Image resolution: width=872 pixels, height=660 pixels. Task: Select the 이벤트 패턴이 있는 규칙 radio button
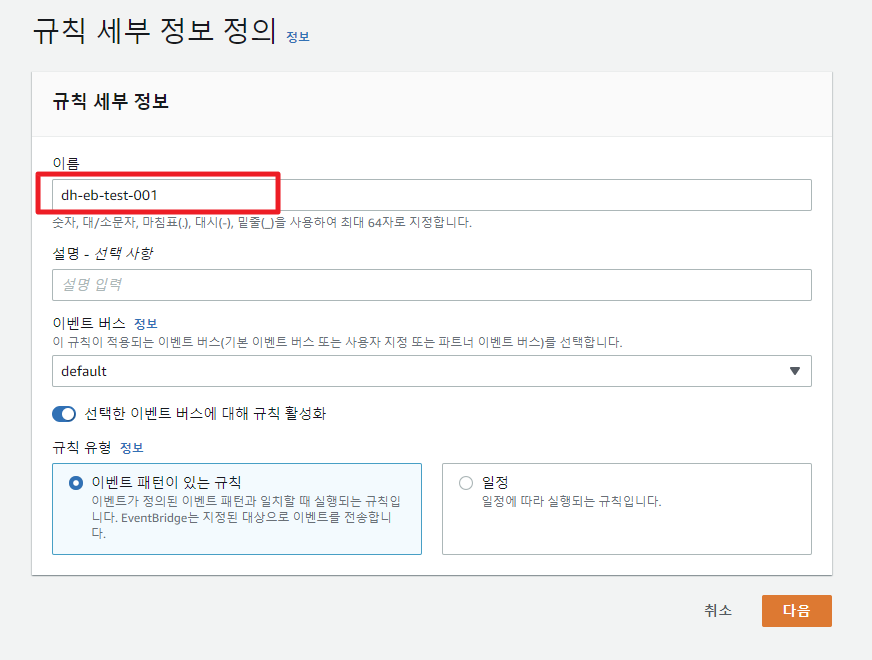point(76,483)
